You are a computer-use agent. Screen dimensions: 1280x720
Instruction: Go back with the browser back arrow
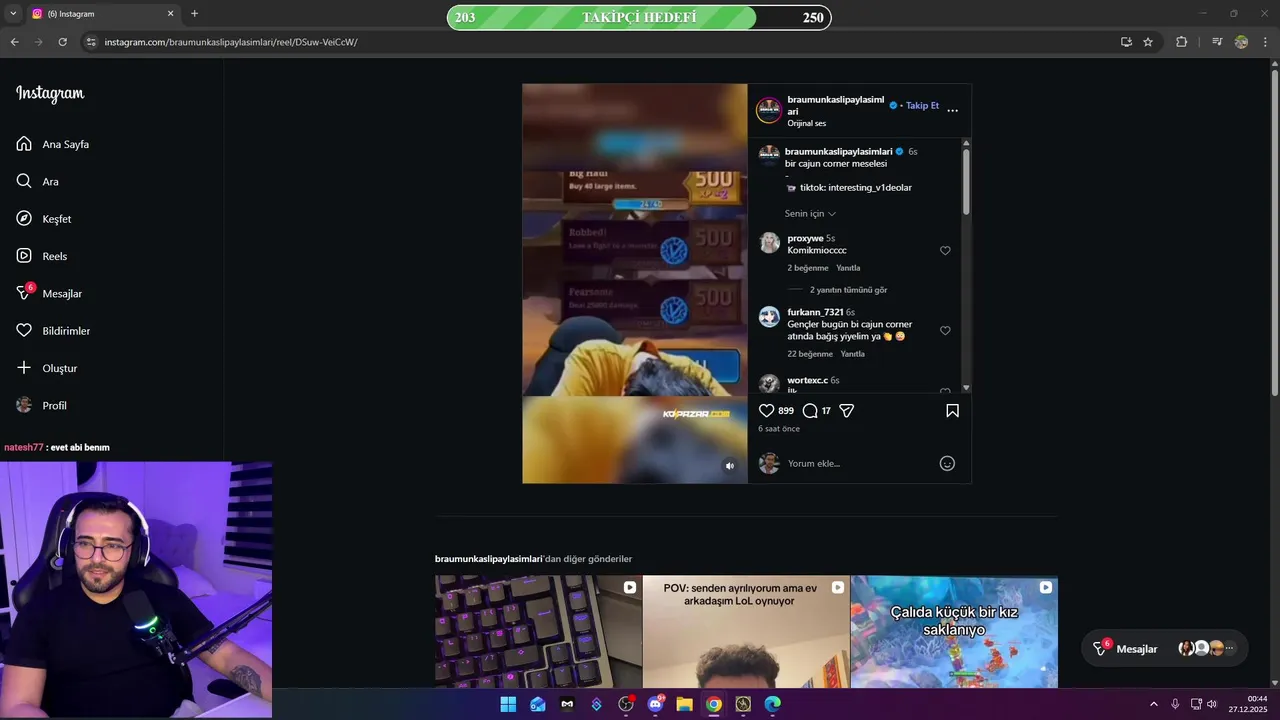[x=14, y=42]
